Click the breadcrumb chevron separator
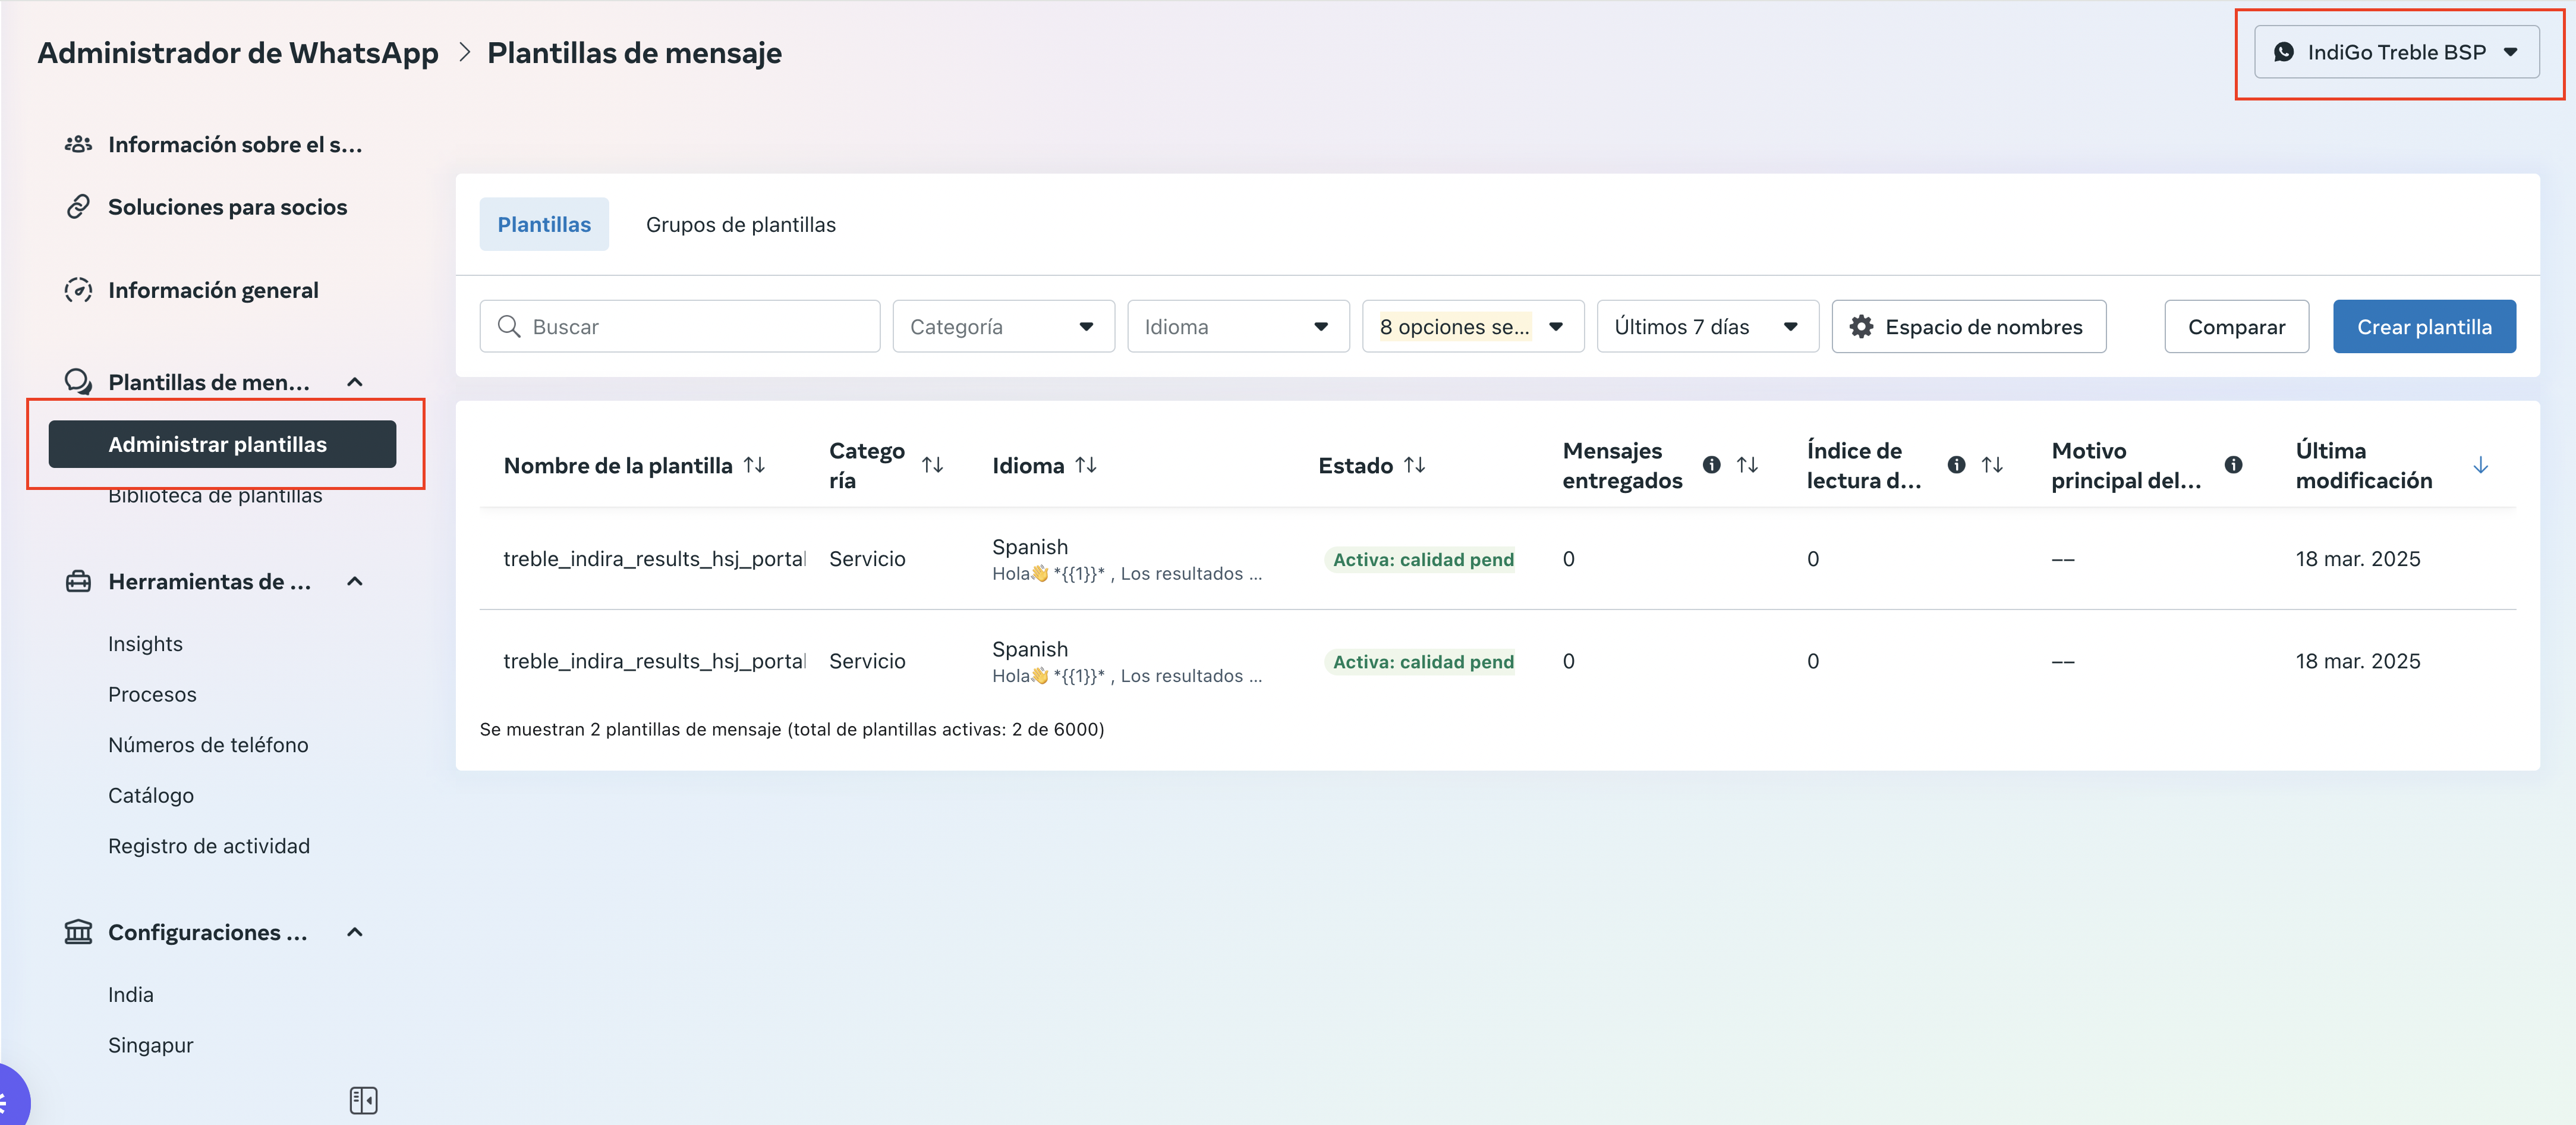 coord(464,52)
